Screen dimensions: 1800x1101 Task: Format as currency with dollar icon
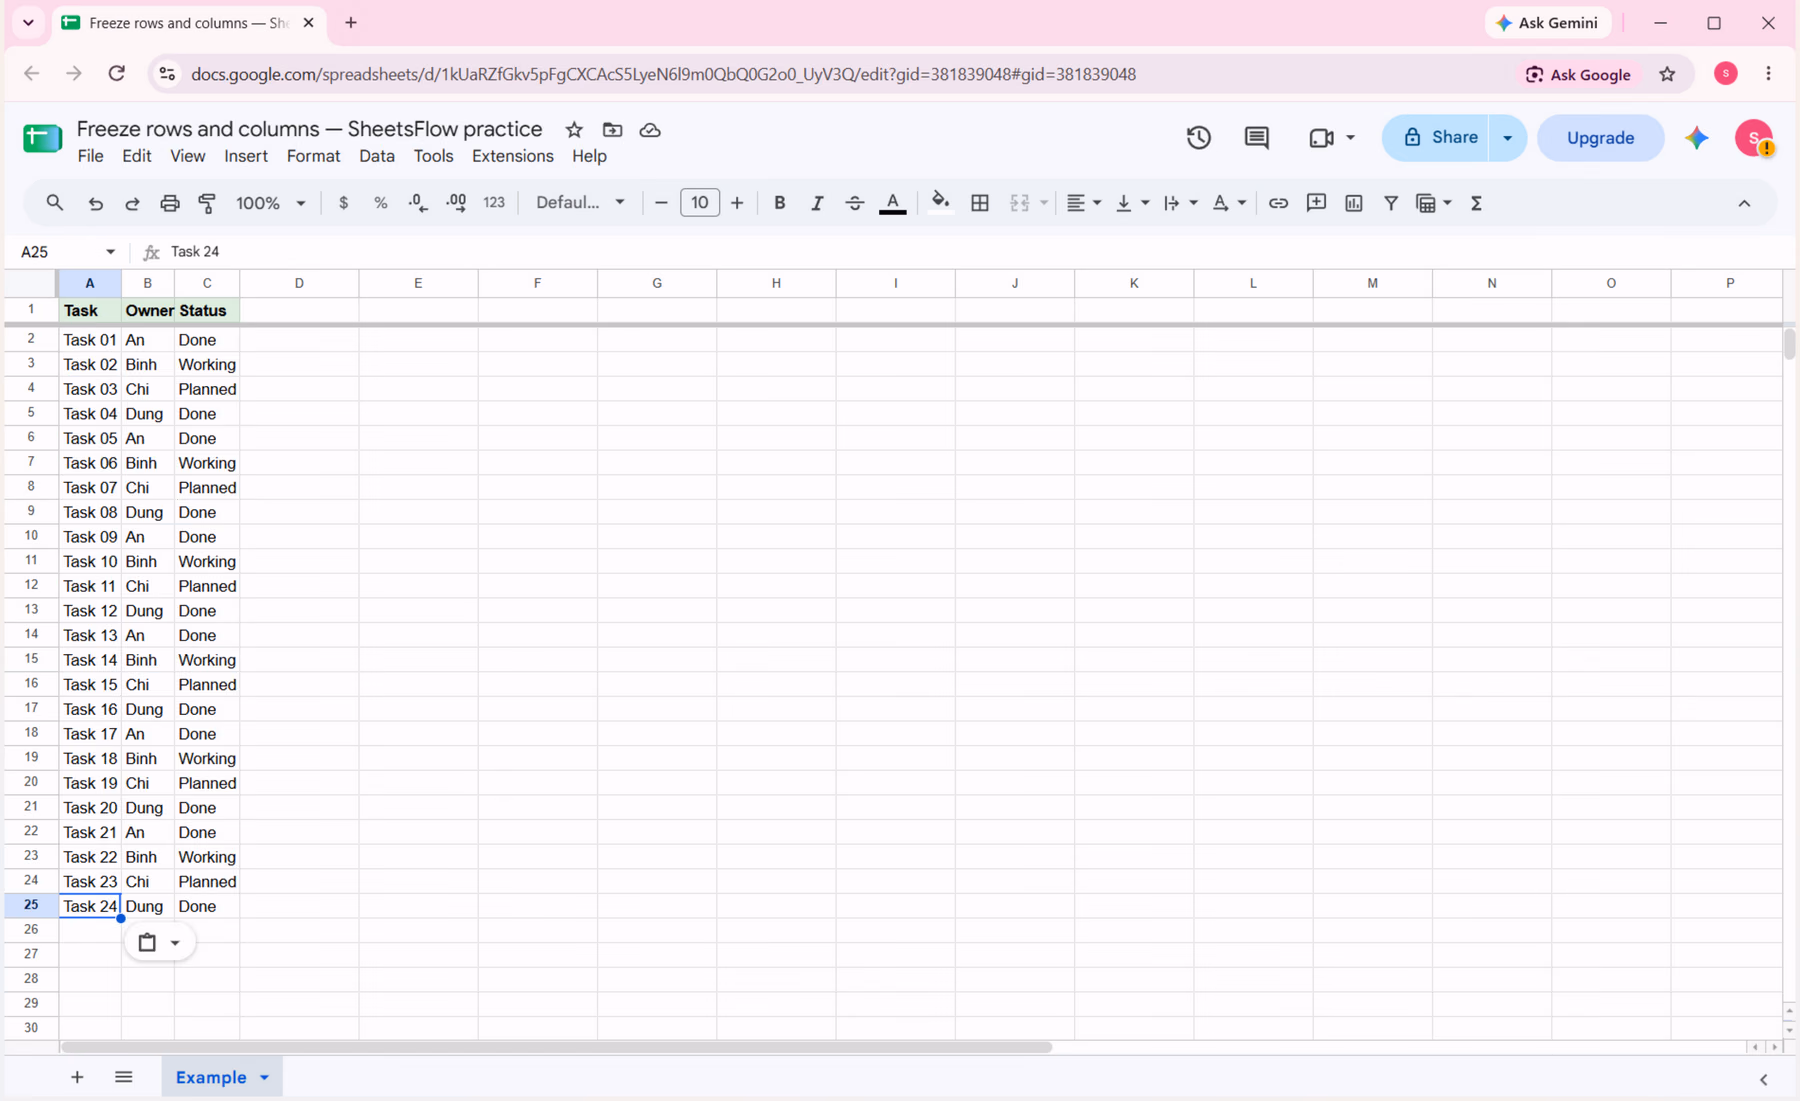tap(343, 203)
